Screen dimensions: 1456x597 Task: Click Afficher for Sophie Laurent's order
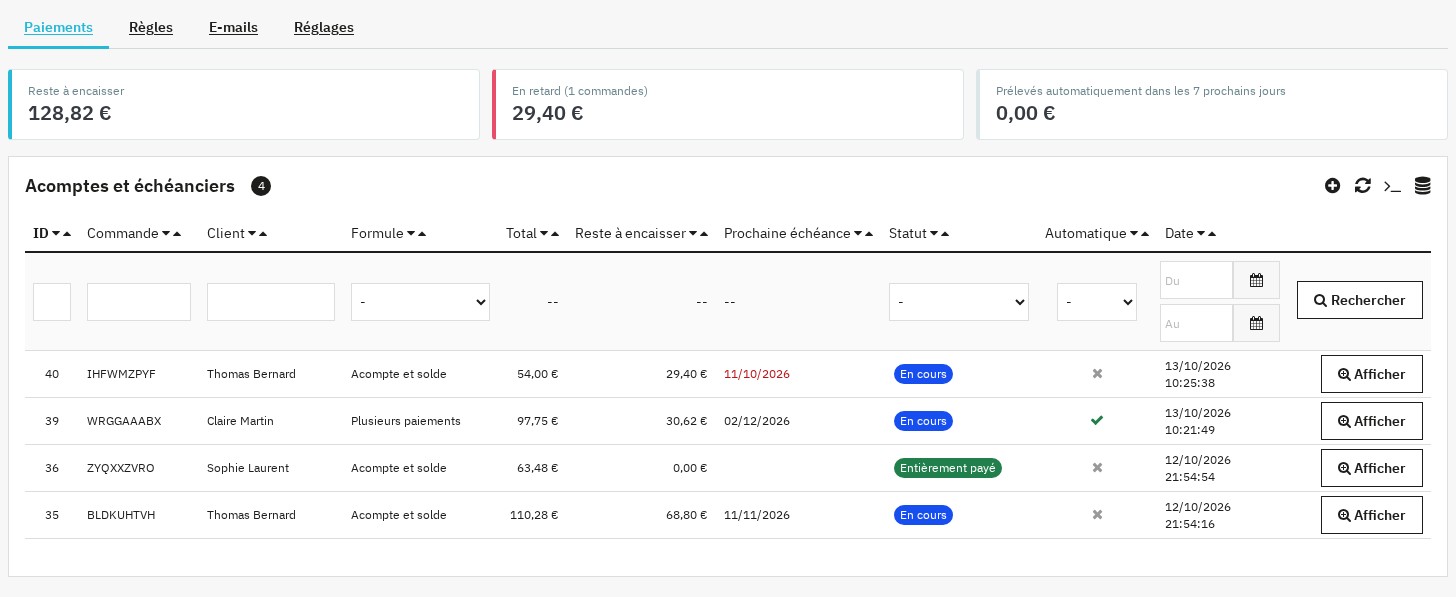tap(1372, 468)
